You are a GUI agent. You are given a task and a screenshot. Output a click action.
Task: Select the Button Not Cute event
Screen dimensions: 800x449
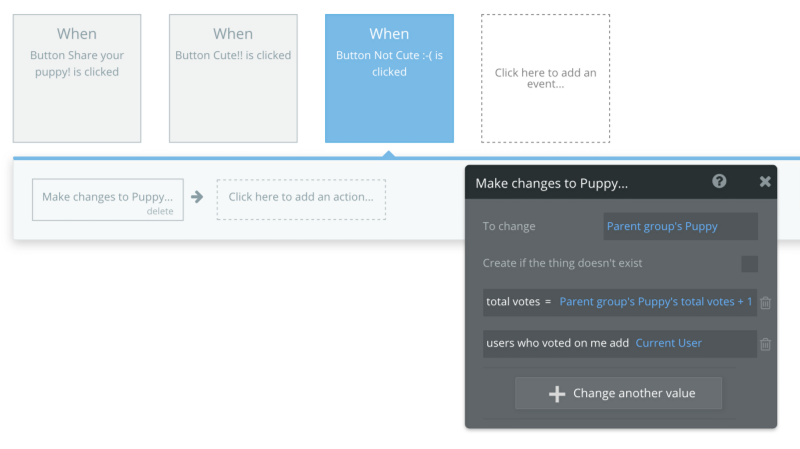pyautogui.click(x=389, y=78)
